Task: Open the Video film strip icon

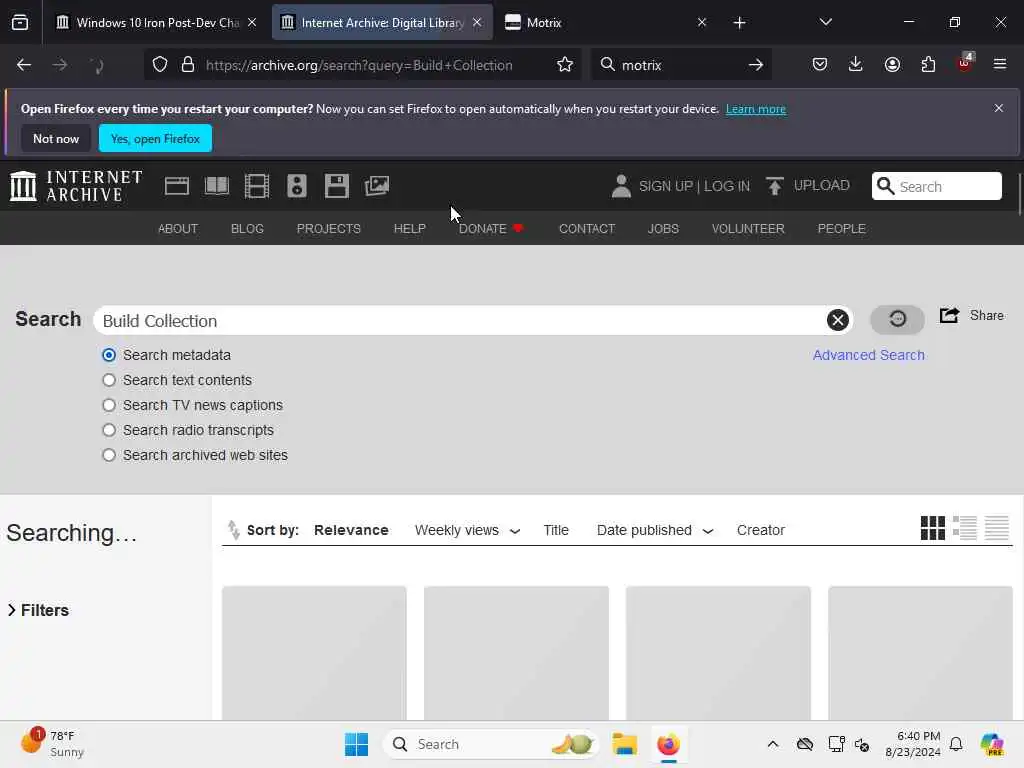Action: 257,186
